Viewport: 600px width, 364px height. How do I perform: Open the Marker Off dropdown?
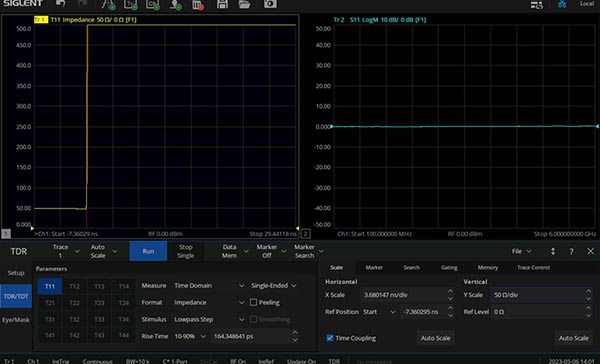[271, 251]
